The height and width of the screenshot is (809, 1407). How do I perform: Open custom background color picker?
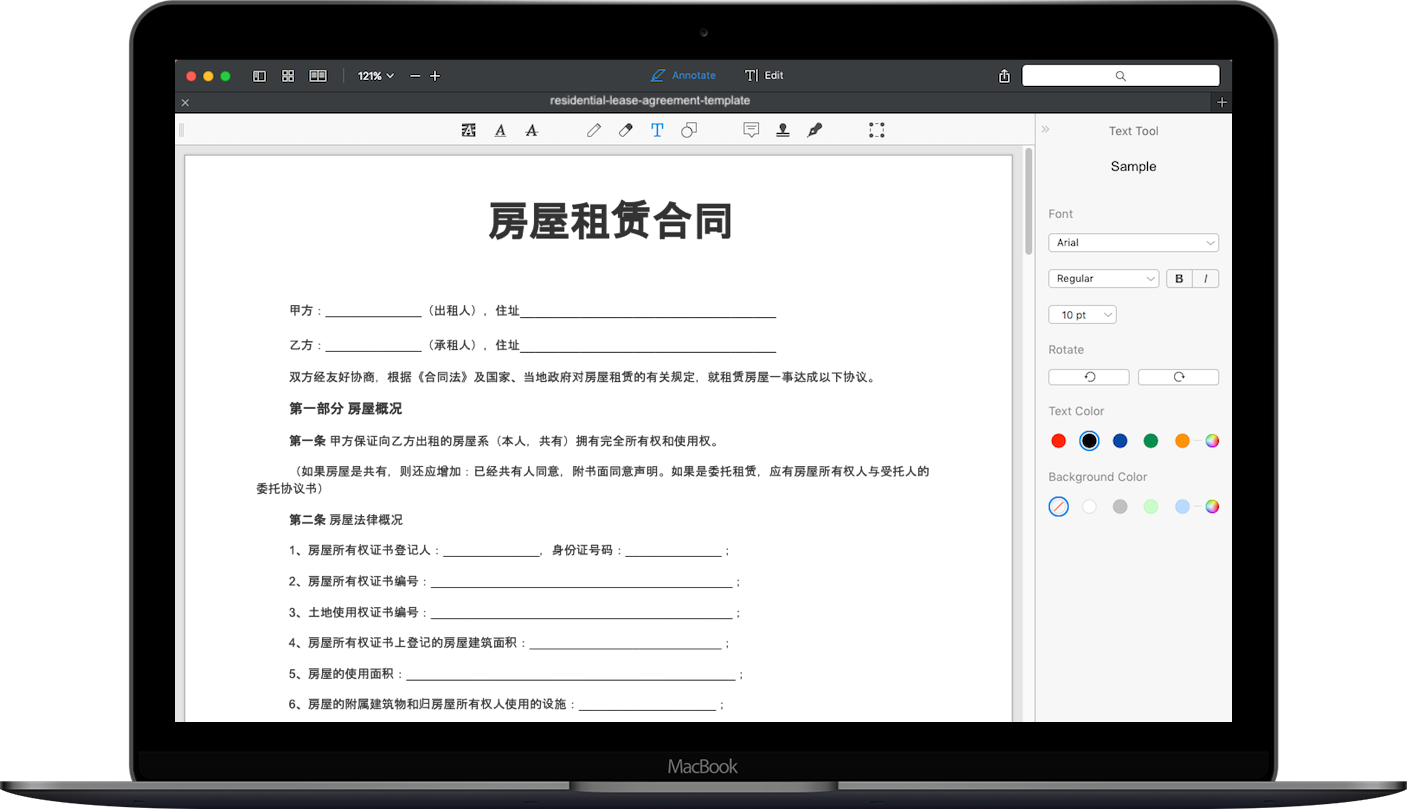1212,507
